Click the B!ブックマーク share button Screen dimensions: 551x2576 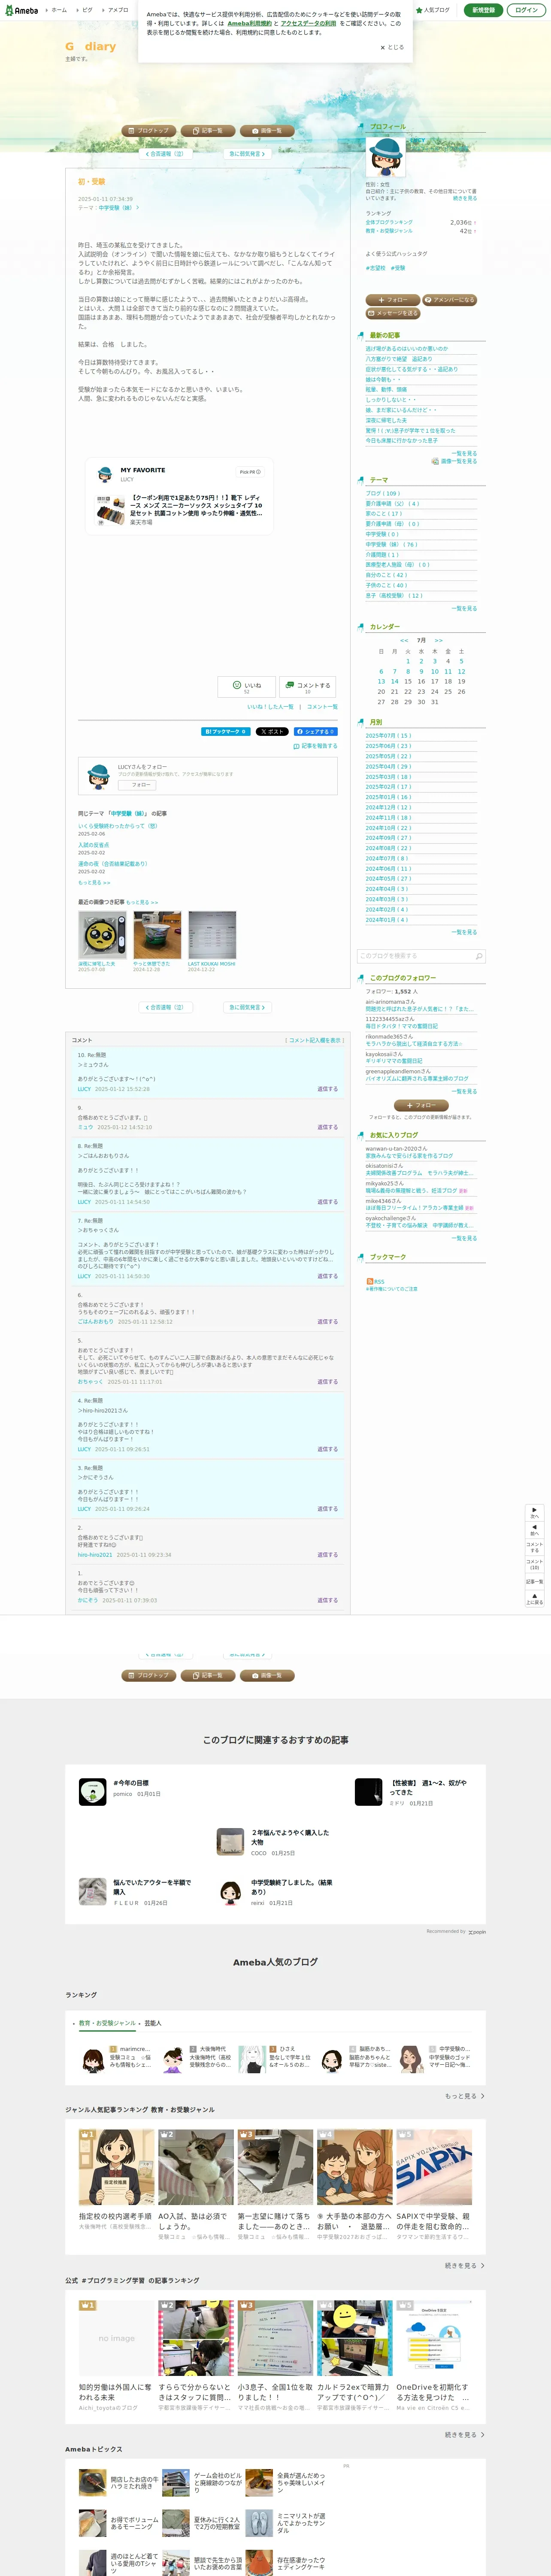pos(226,731)
